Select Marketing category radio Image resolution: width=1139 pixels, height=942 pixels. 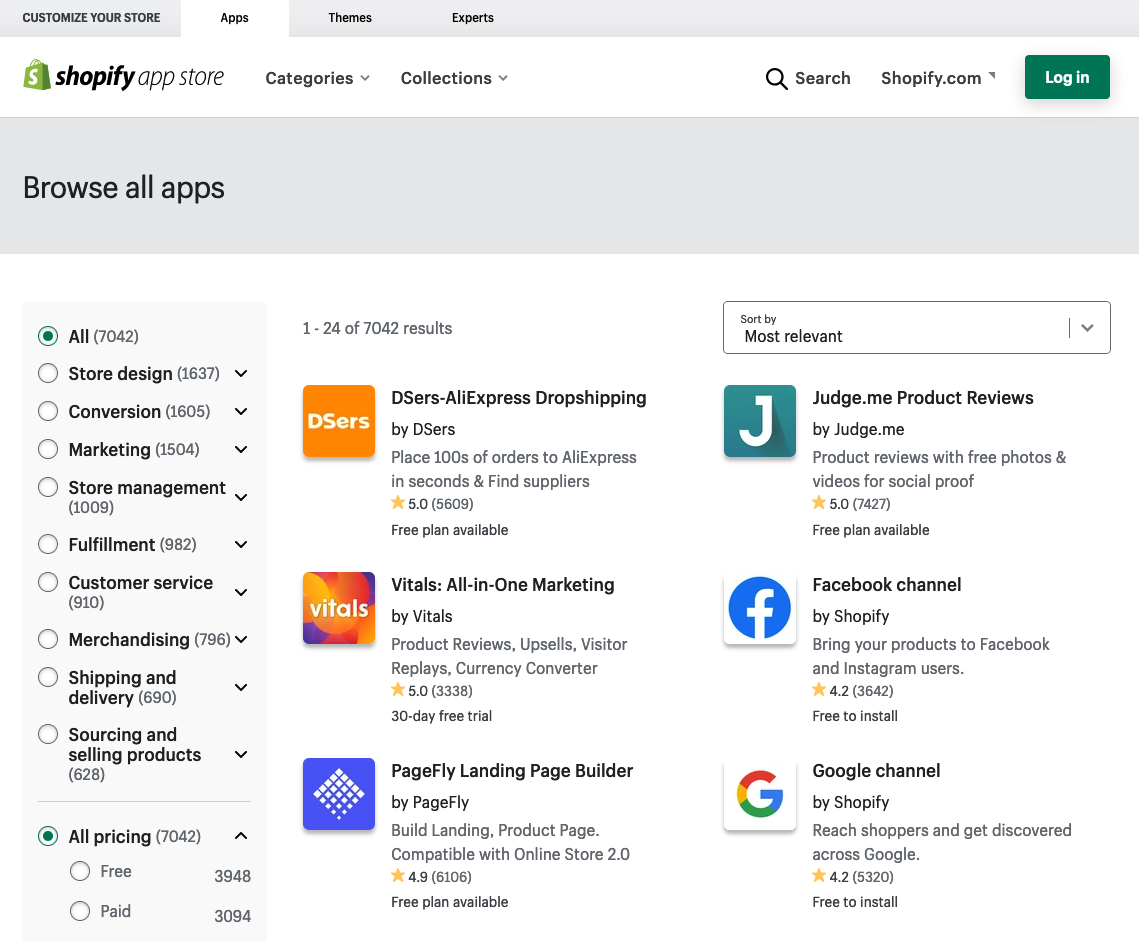tap(48, 449)
